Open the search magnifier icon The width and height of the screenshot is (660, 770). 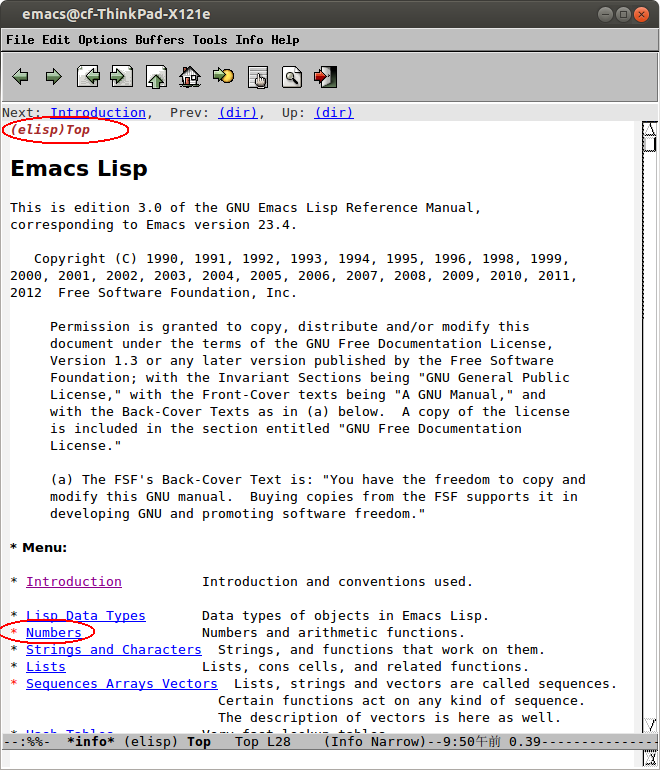click(292, 77)
